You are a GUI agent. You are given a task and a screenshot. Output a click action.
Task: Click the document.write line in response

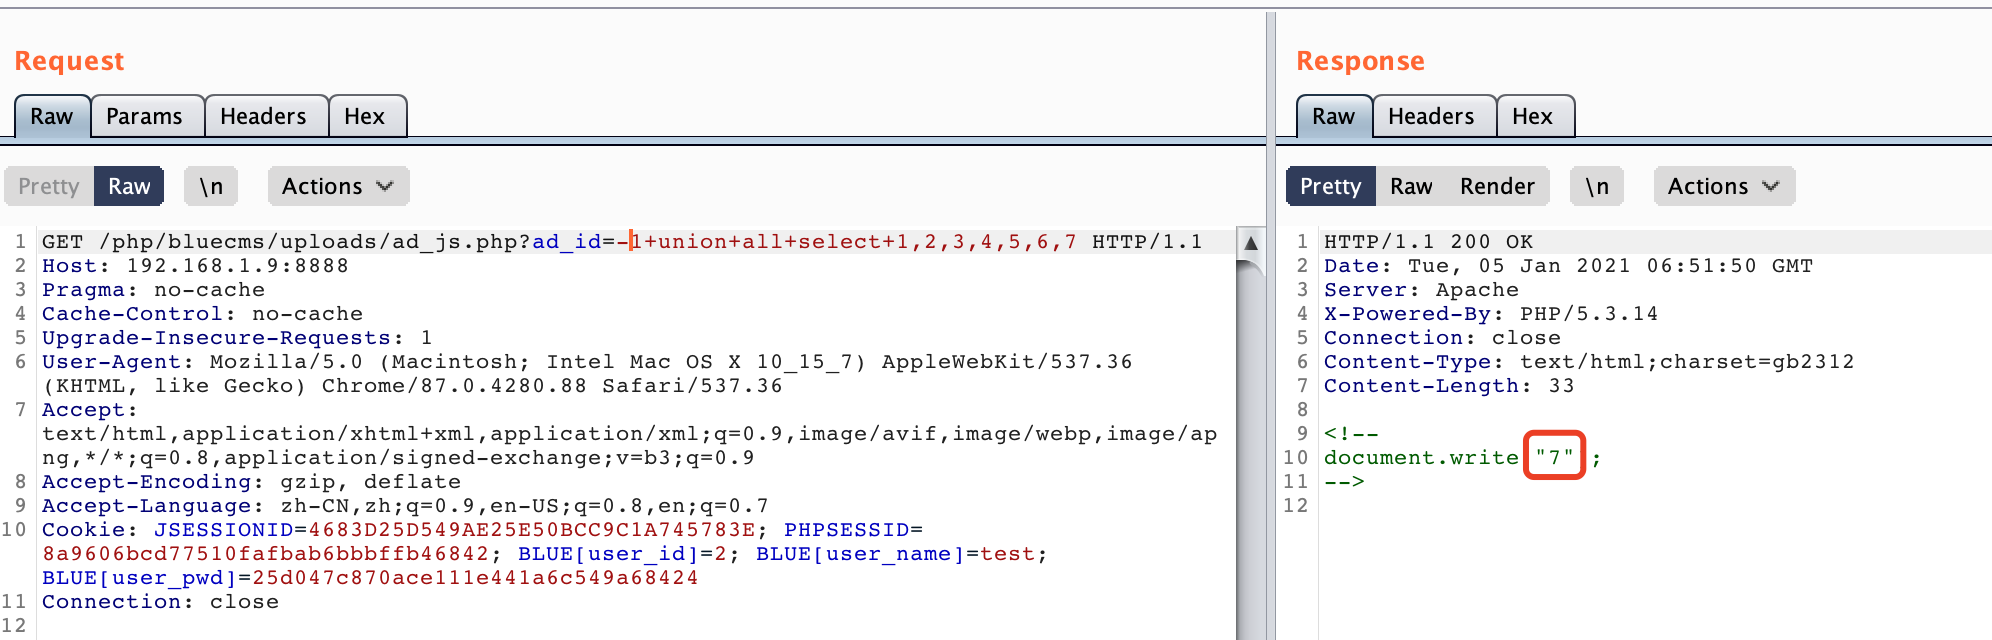coord(1420,458)
